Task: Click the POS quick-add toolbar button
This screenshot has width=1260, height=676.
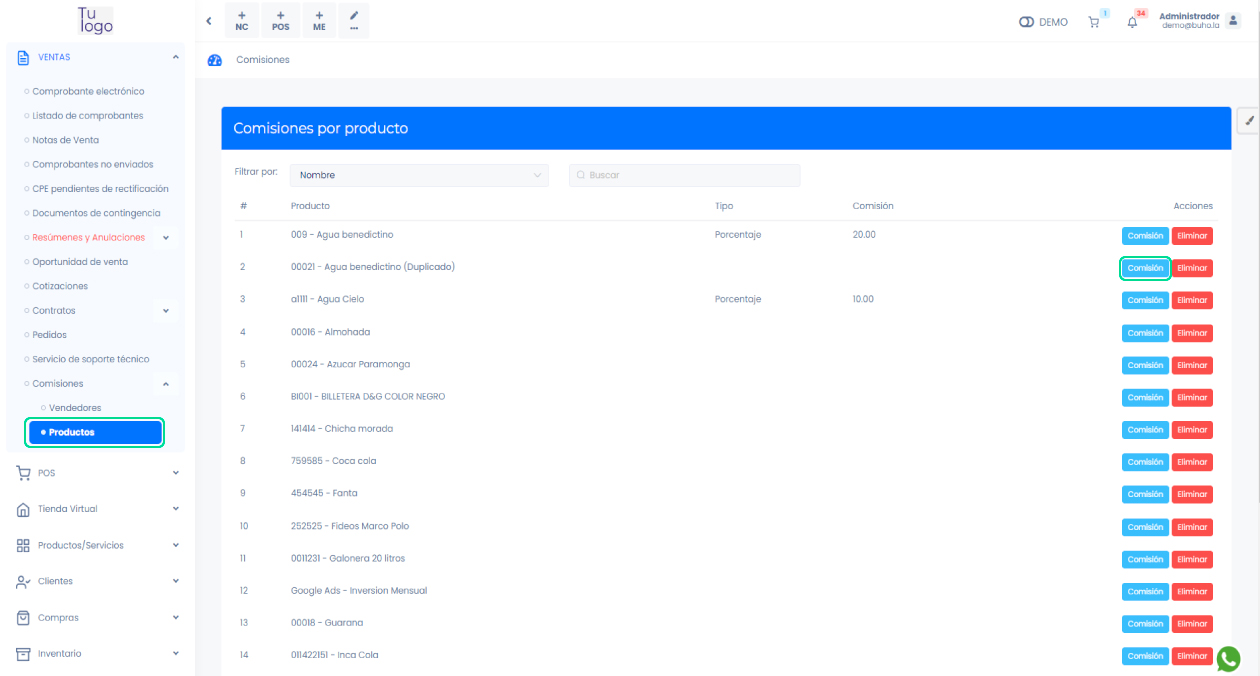Action: coord(280,21)
